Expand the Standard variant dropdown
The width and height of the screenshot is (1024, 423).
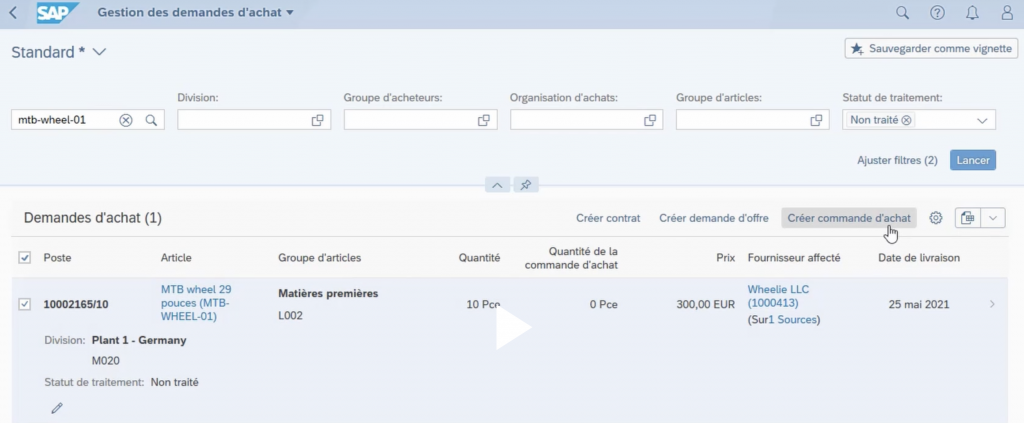pyautogui.click(x=99, y=52)
